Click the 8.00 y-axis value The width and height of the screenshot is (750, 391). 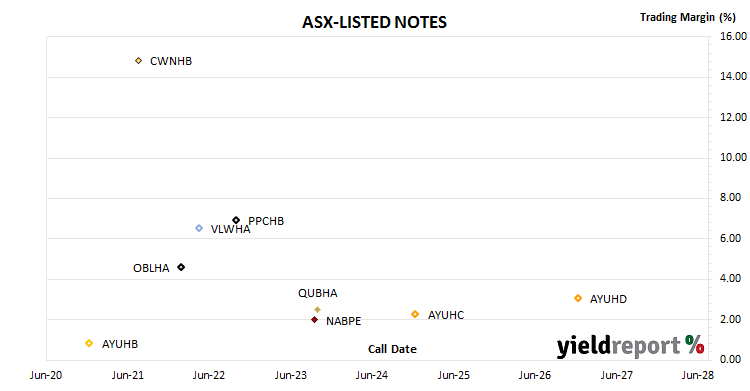tap(730, 198)
